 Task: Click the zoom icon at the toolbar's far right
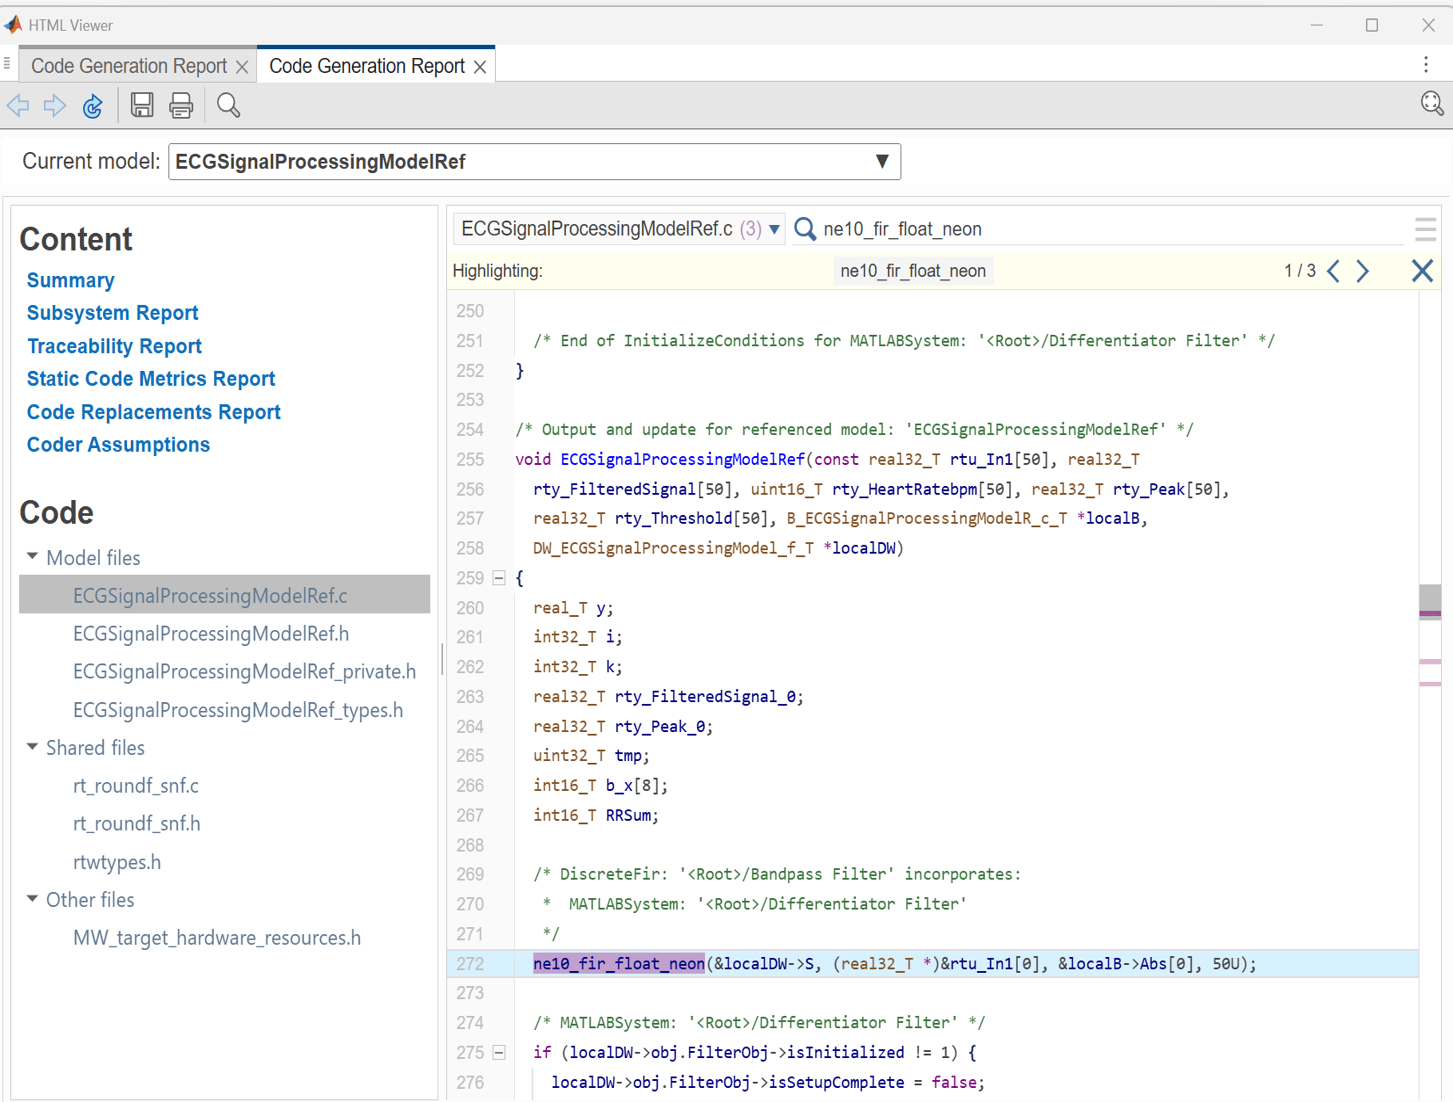point(1432,104)
